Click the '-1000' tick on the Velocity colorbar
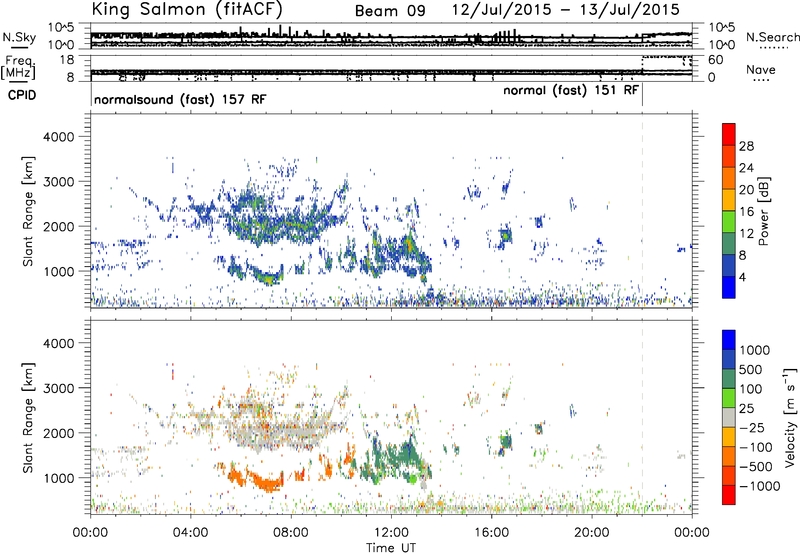 pos(759,486)
